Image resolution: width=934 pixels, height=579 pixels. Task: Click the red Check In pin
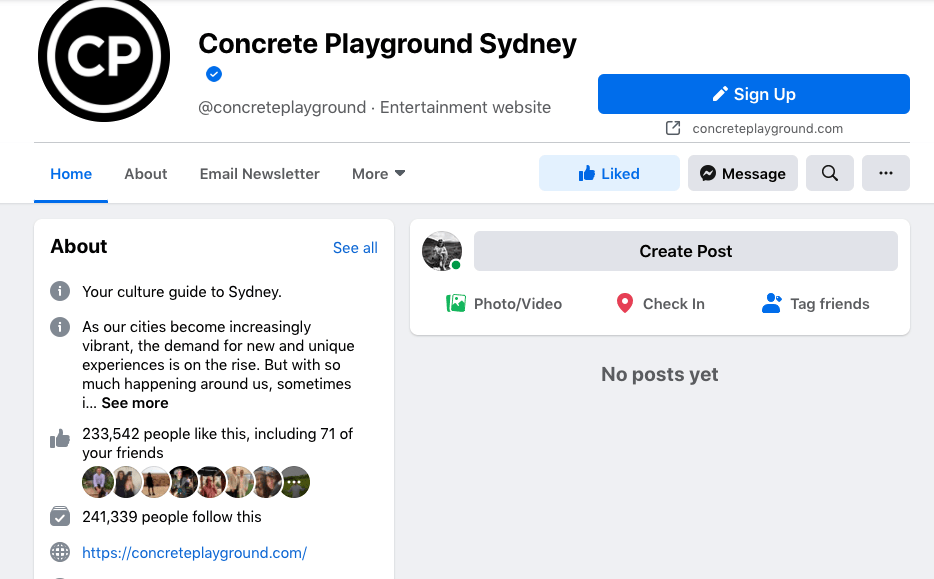click(625, 303)
